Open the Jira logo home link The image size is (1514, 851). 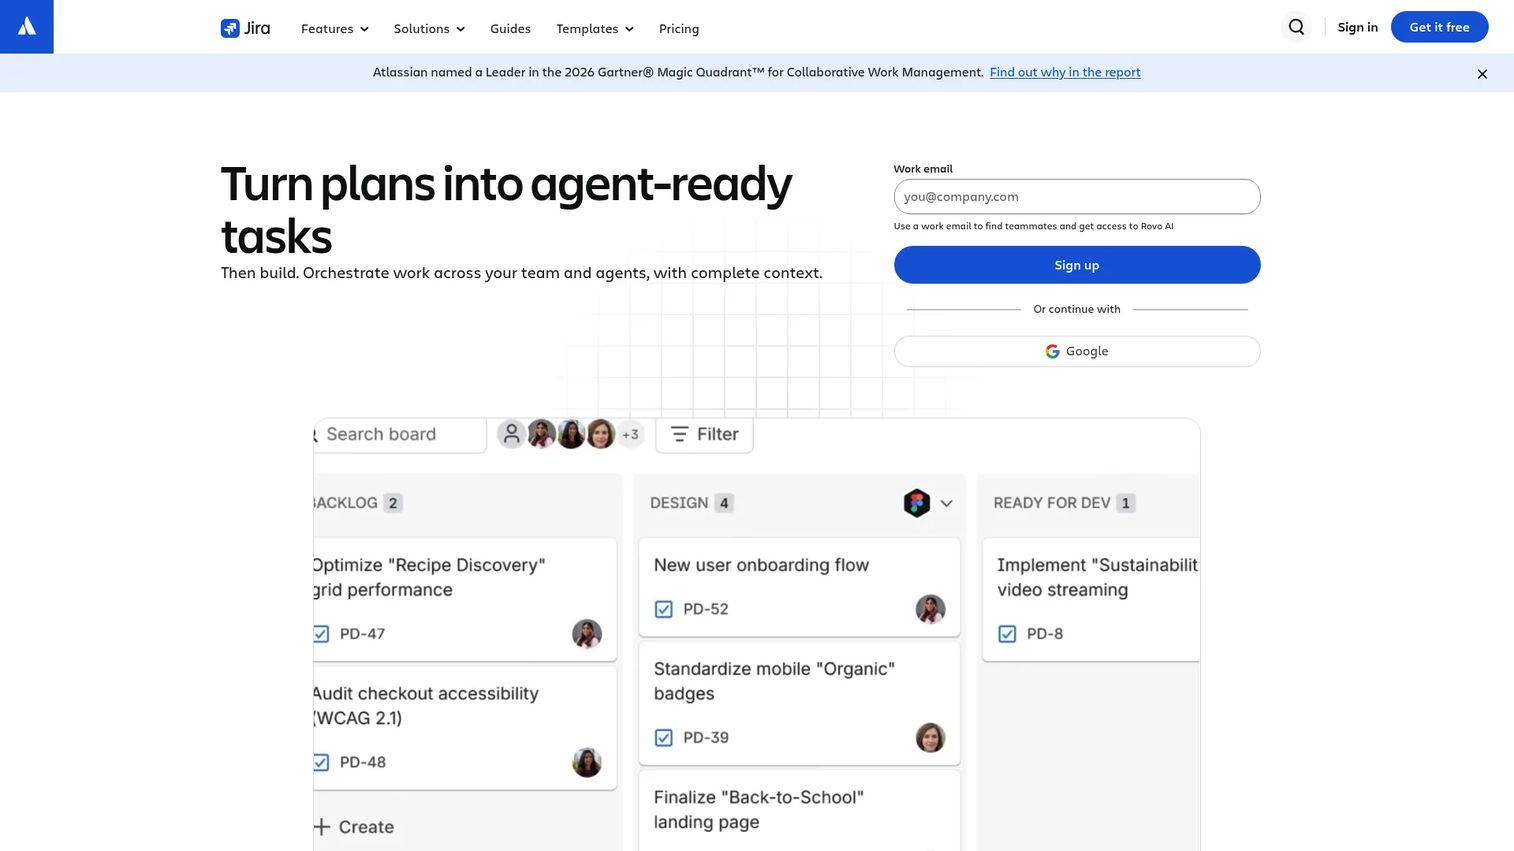[x=245, y=28]
